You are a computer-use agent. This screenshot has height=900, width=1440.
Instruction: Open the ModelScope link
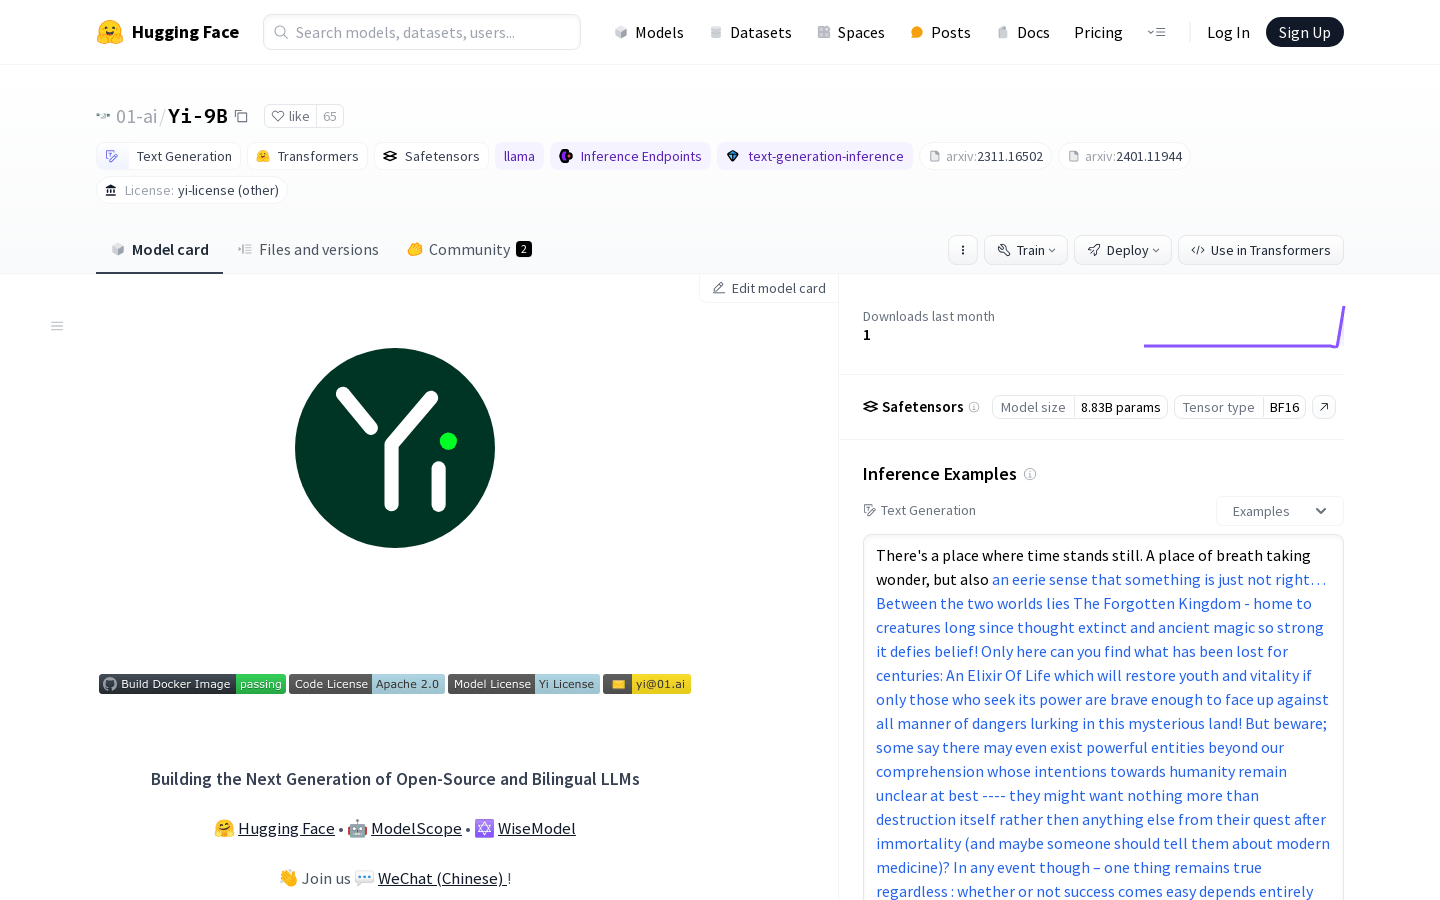coord(416,828)
